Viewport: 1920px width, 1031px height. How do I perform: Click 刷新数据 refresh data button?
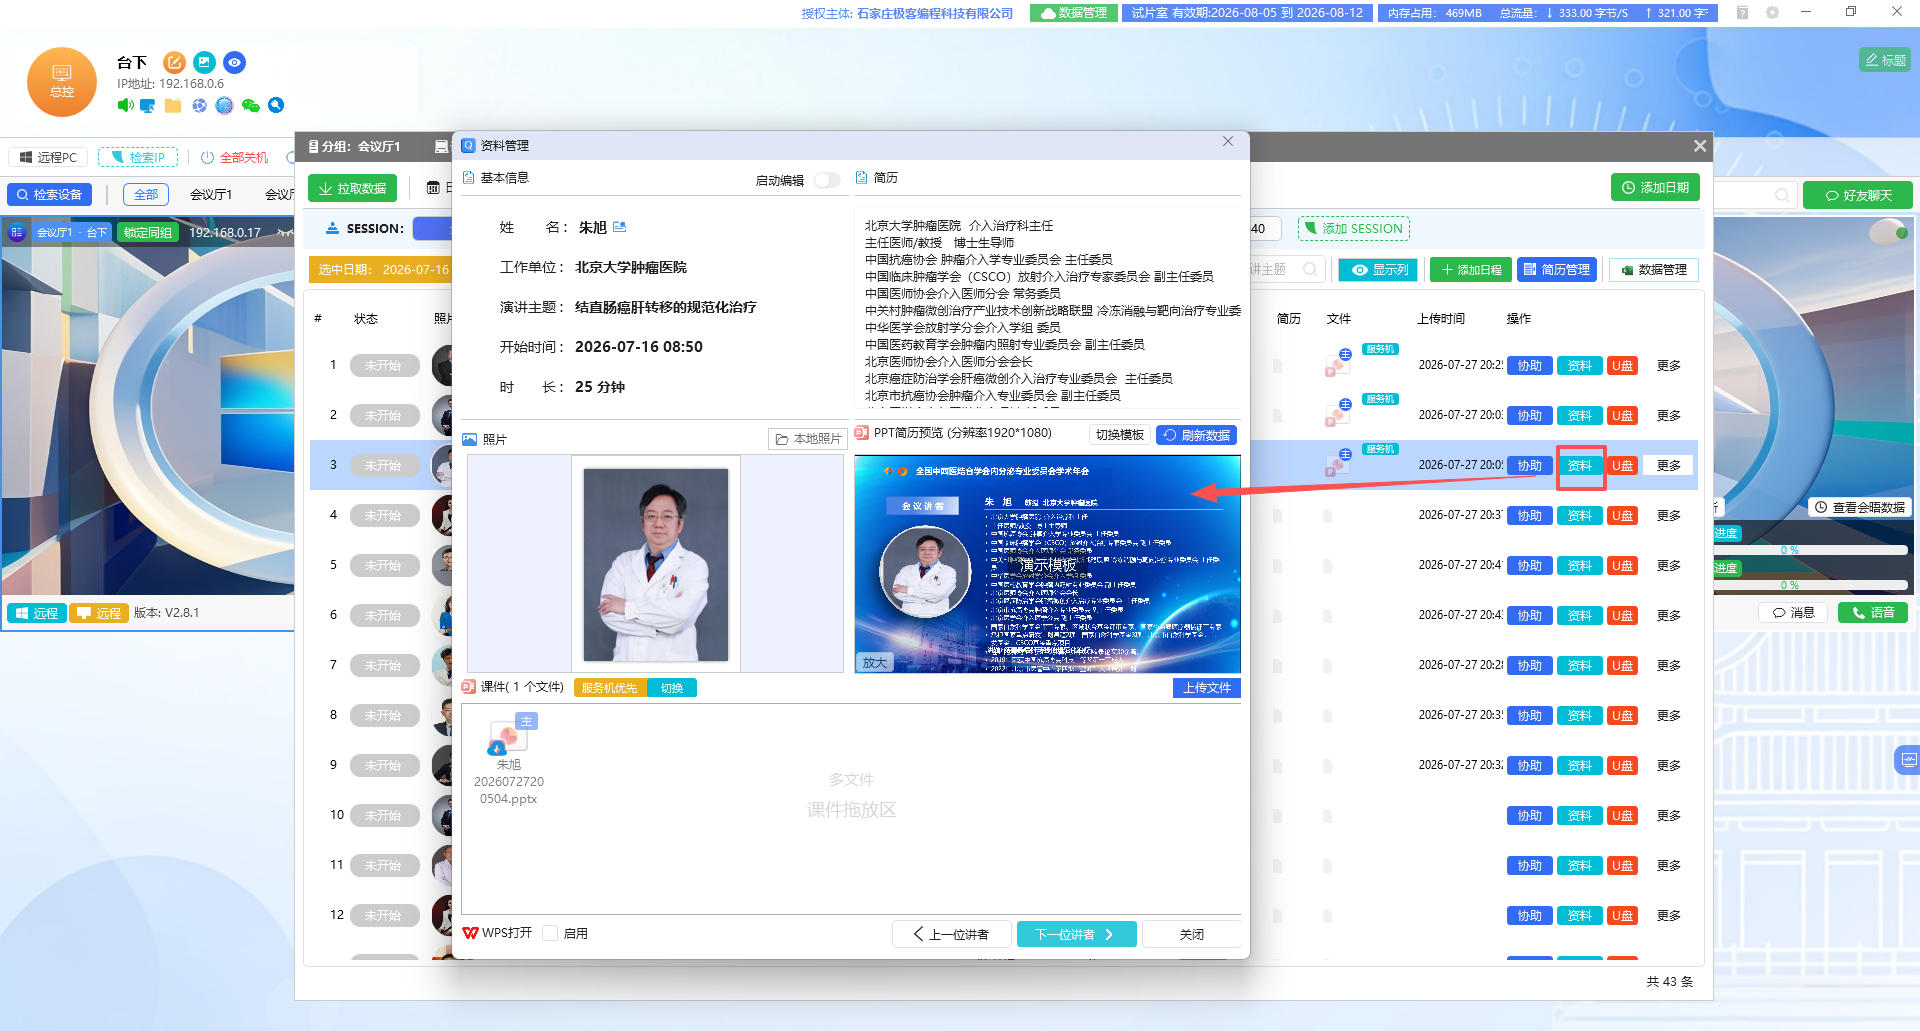(1197, 435)
